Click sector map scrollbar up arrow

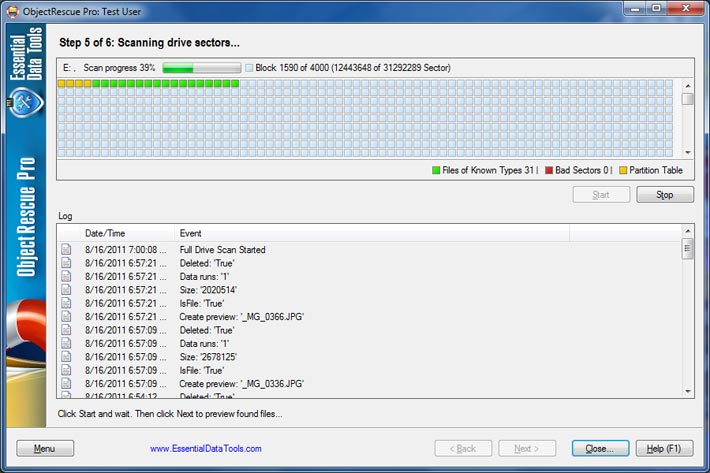click(x=687, y=86)
